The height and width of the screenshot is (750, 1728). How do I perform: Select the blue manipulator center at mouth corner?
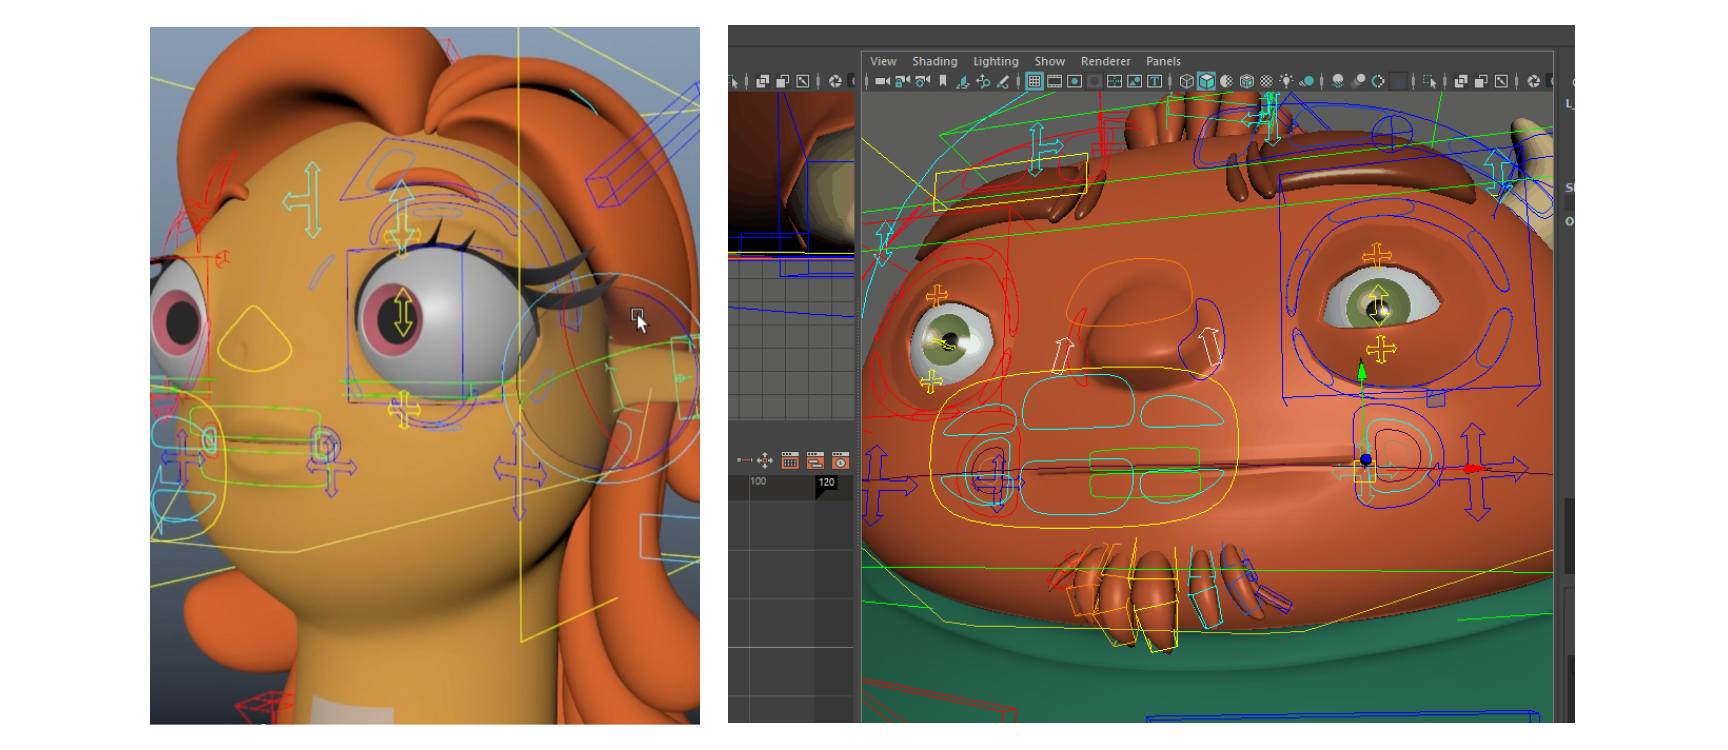[x=1366, y=459]
